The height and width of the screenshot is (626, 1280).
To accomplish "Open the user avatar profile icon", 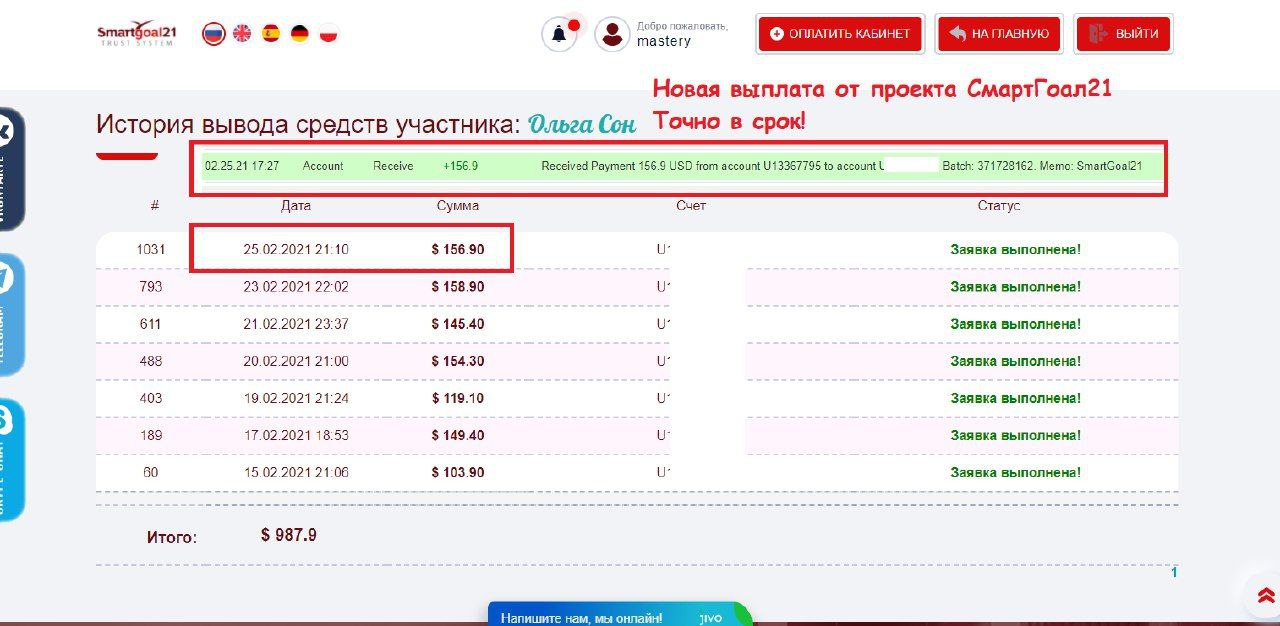I will coord(612,34).
